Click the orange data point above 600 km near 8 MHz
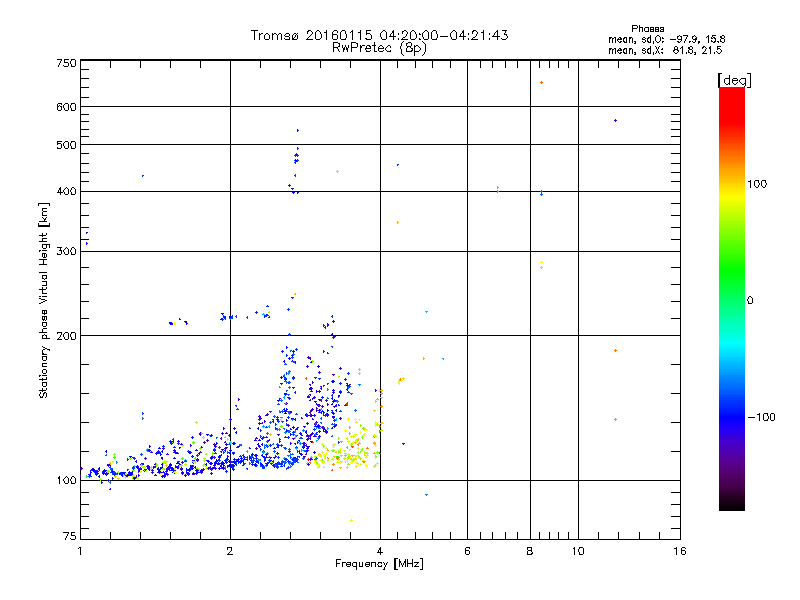Image resolution: width=800 pixels, height=600 pixels. [x=541, y=83]
